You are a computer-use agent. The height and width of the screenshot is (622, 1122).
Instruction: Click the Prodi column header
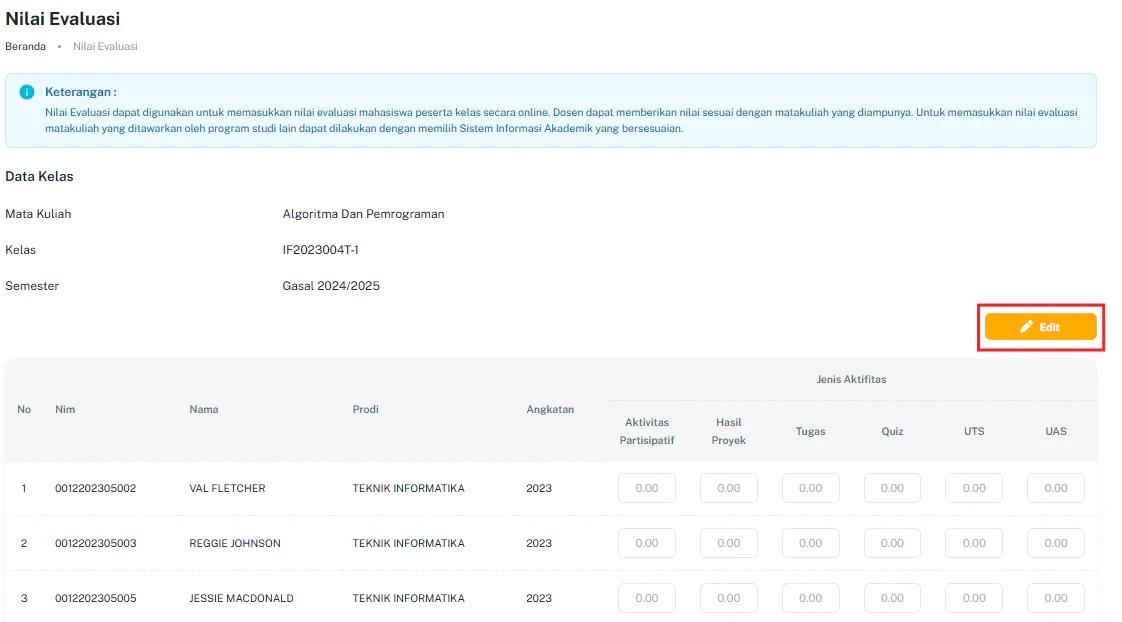coord(366,409)
